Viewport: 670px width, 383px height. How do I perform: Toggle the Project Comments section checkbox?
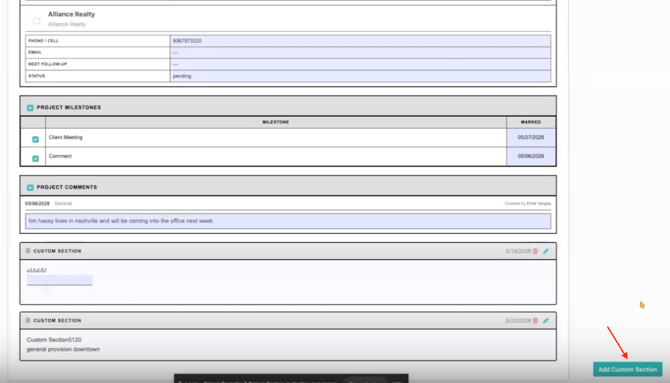tap(30, 188)
